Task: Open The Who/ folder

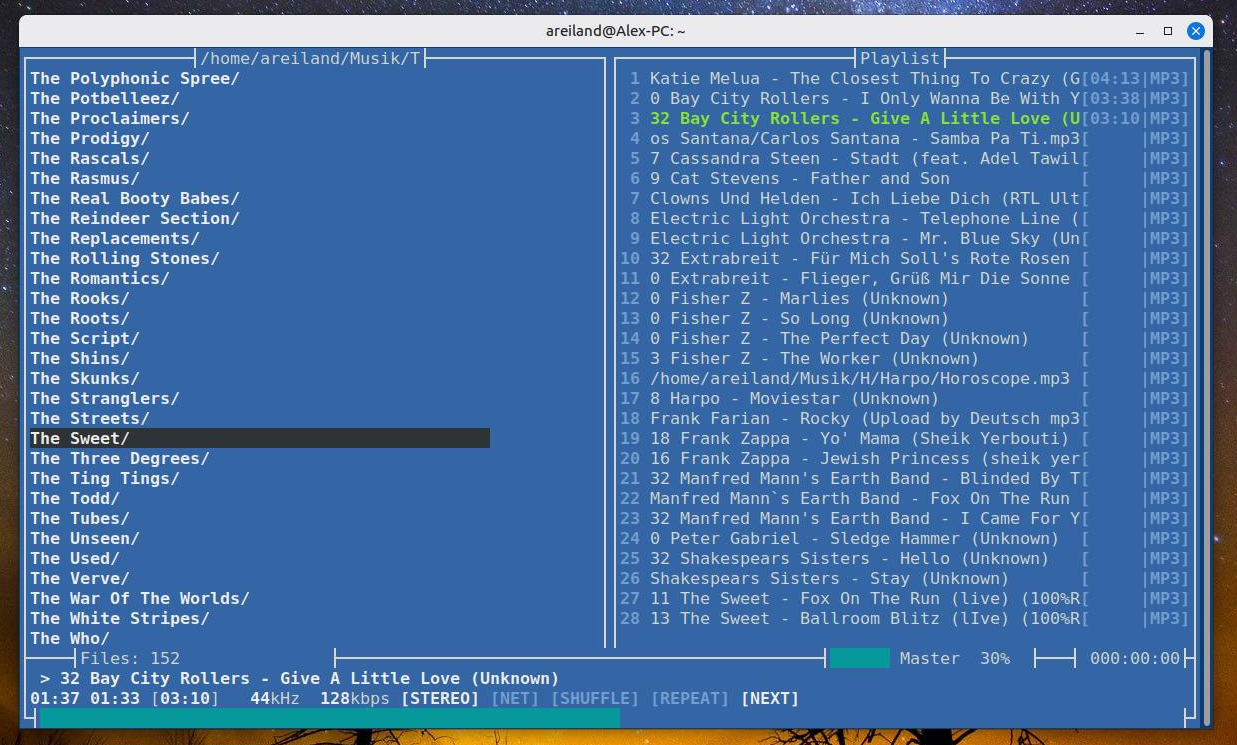Action: tap(70, 638)
